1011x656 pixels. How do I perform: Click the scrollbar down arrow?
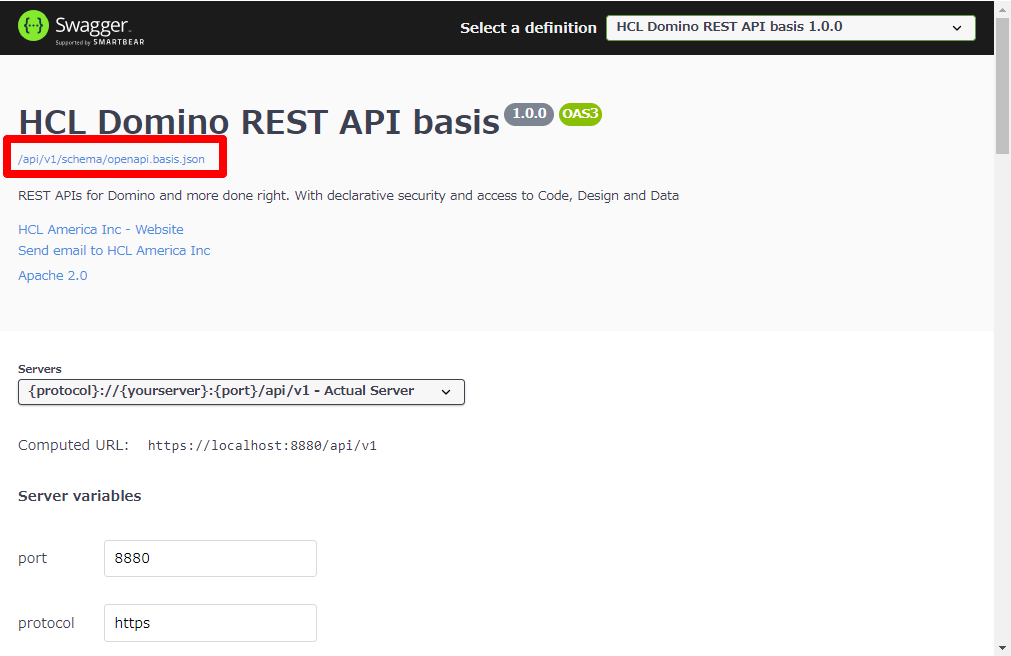click(1002, 648)
